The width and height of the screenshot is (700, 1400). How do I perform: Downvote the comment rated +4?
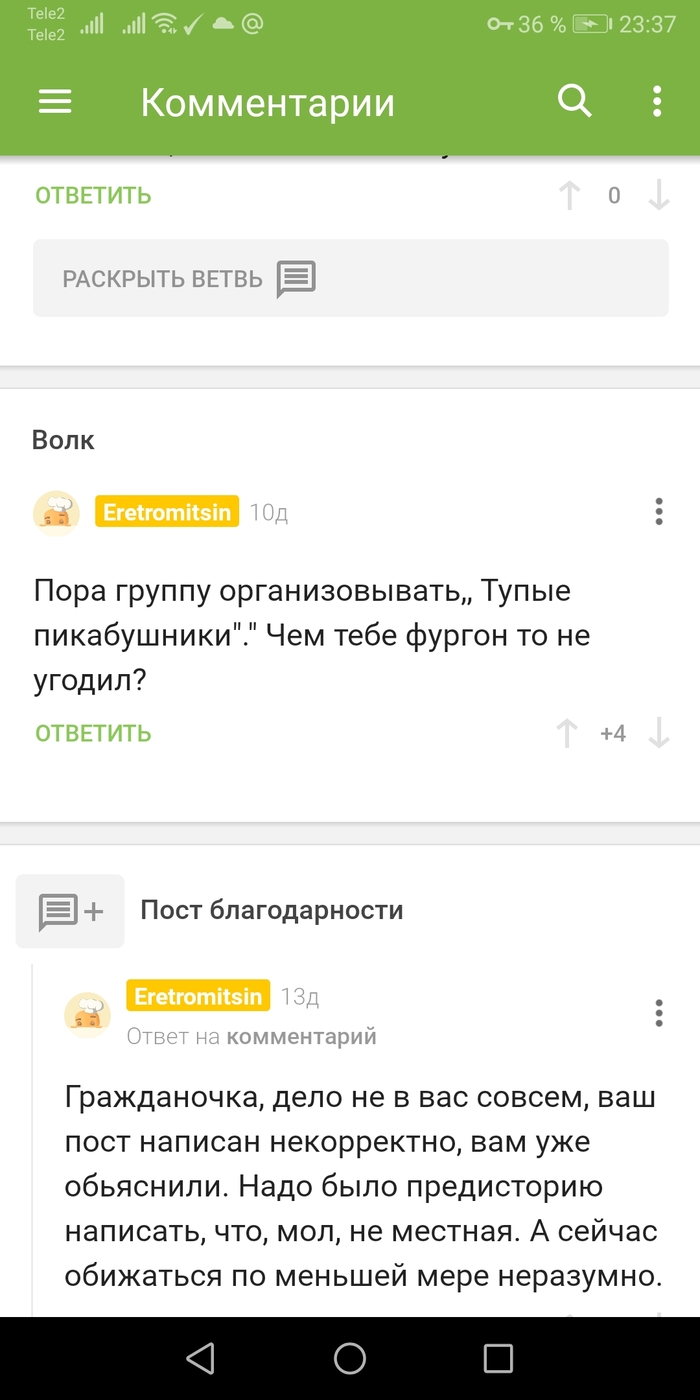pyautogui.click(x=659, y=734)
